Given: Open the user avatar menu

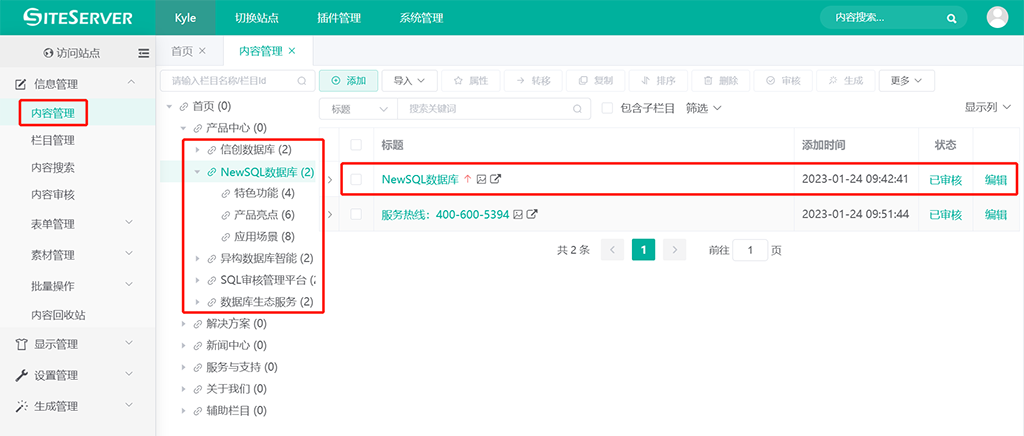Looking at the screenshot, I should click(997, 17).
